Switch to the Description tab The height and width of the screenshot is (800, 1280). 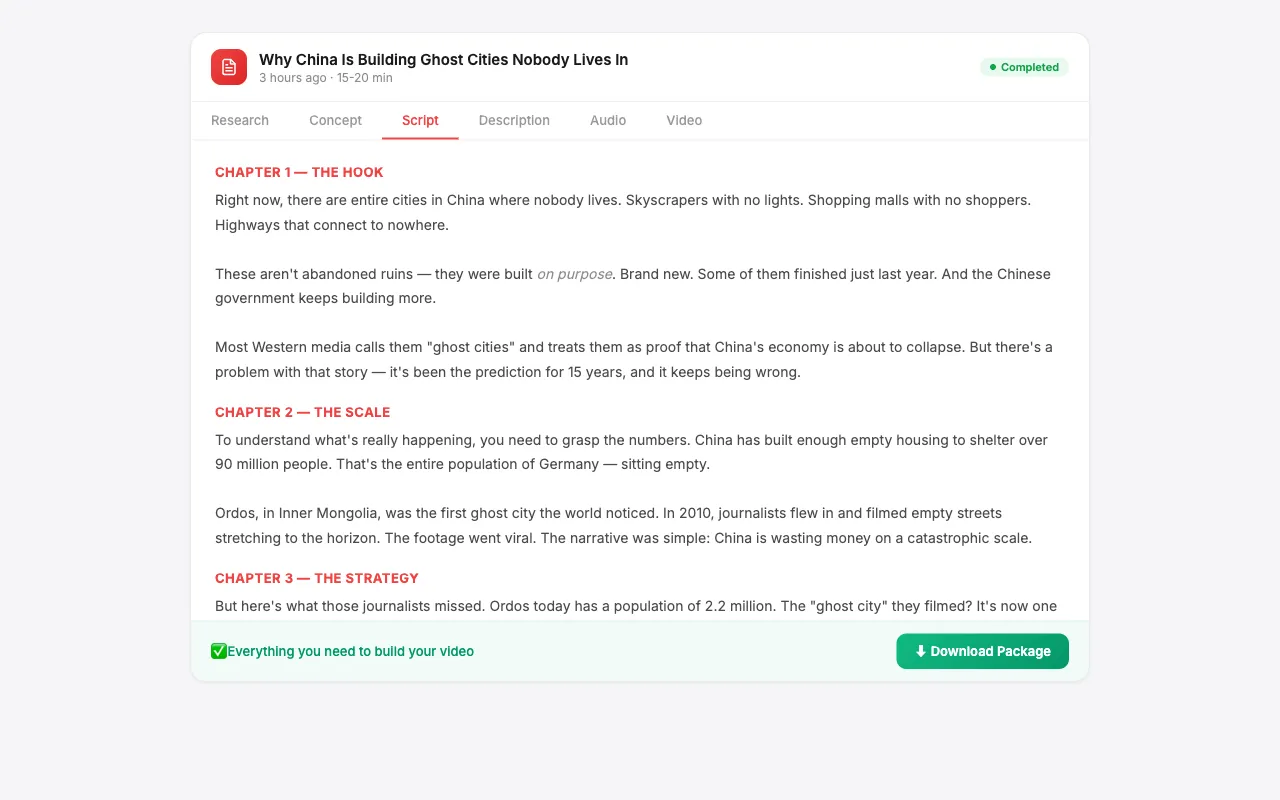click(514, 120)
